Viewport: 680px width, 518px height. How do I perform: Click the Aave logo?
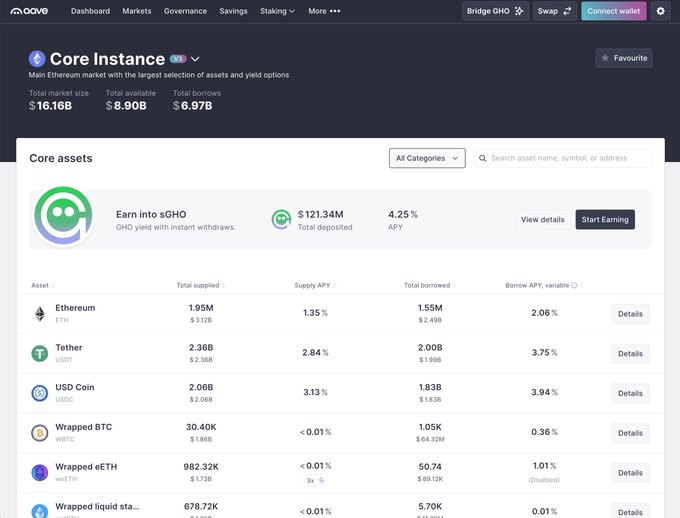click(29, 11)
